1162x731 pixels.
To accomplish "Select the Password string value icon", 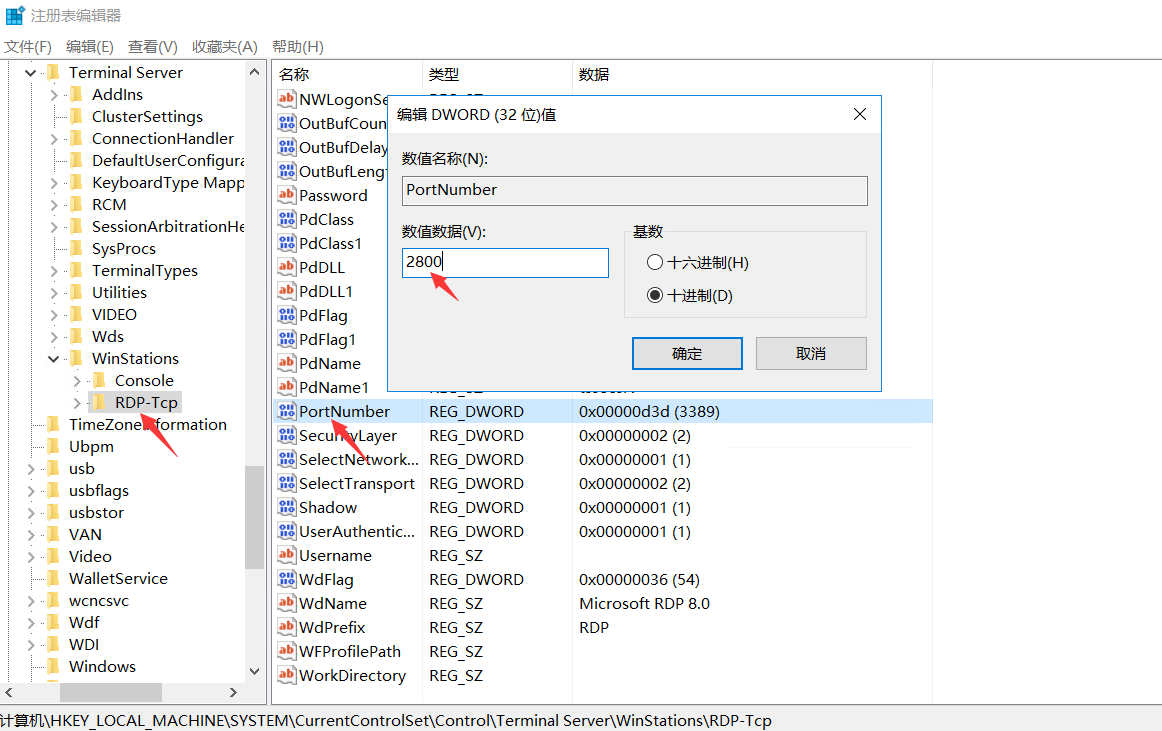I will coord(287,196).
